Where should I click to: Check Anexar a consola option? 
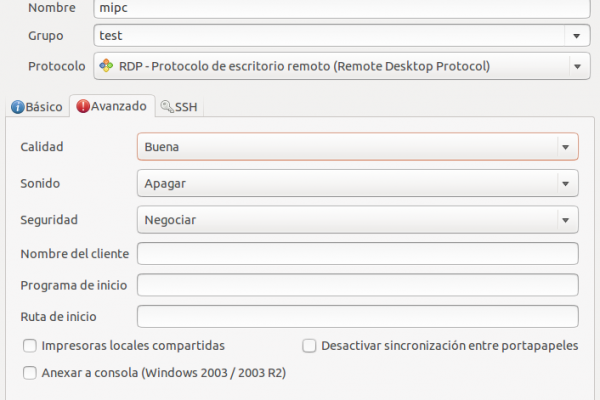click(x=30, y=373)
